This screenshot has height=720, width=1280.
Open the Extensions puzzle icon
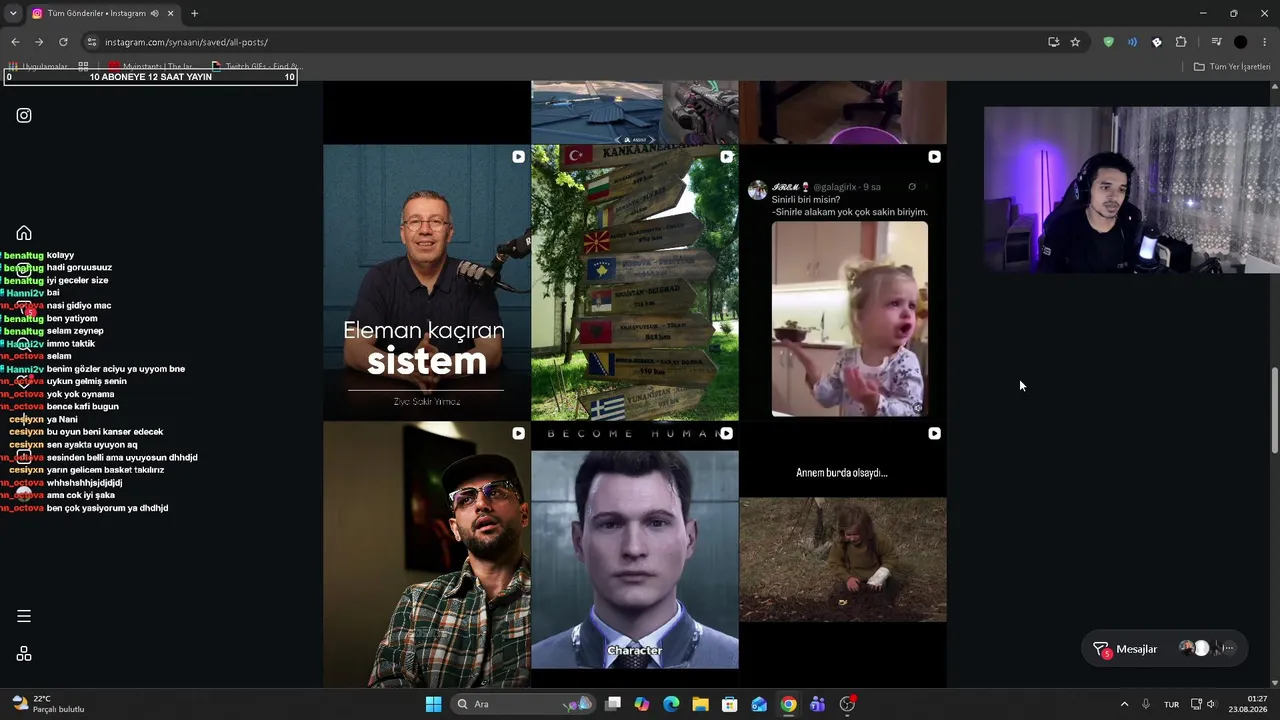pyautogui.click(x=1181, y=42)
